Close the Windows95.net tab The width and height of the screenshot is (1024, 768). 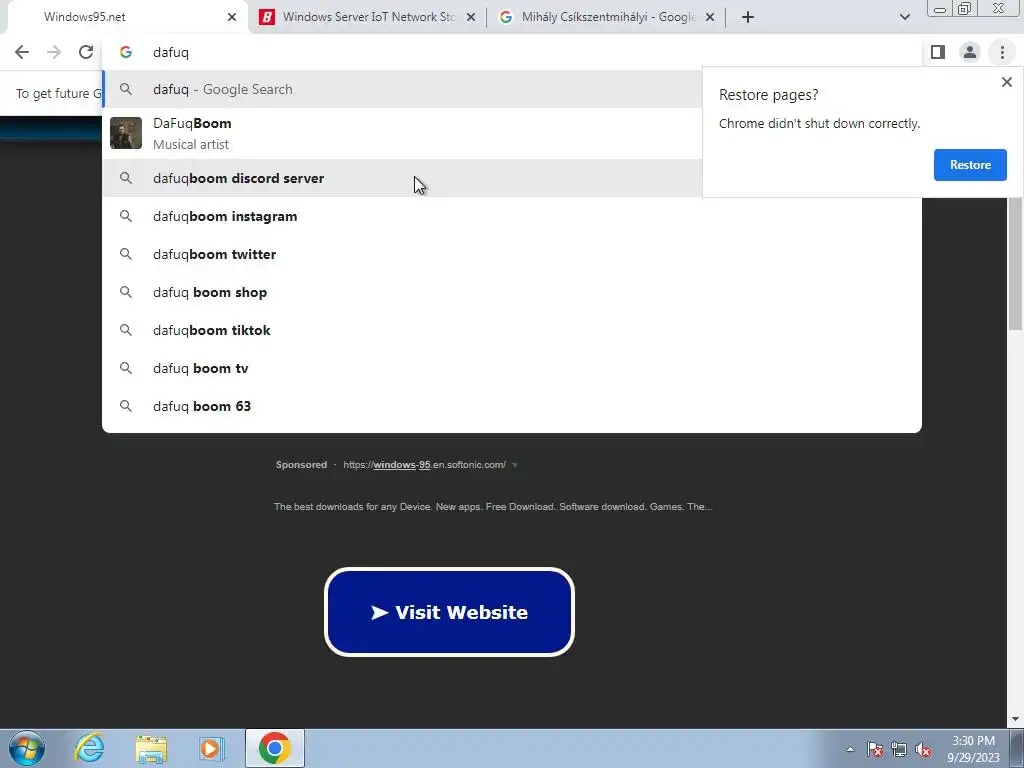(x=232, y=17)
